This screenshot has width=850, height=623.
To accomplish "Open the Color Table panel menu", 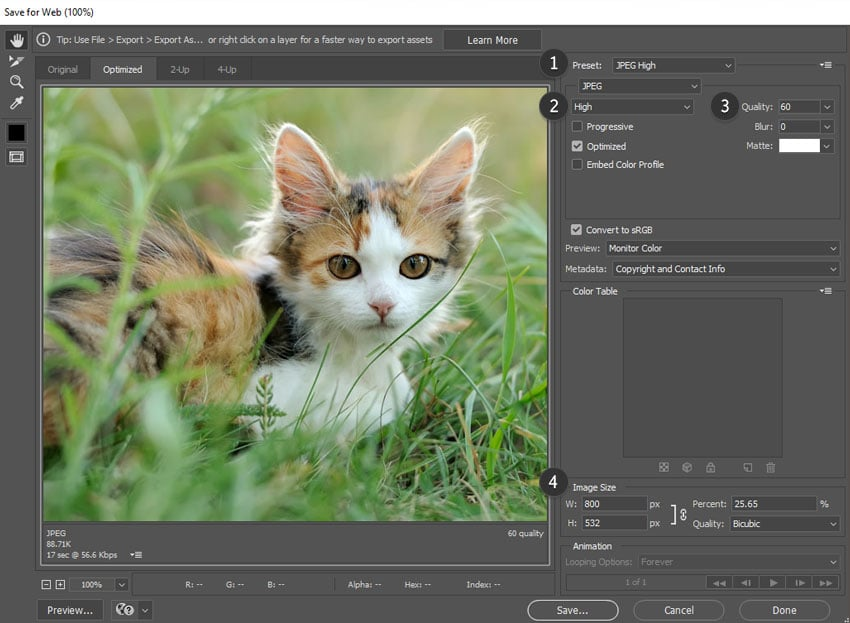I will (x=826, y=291).
